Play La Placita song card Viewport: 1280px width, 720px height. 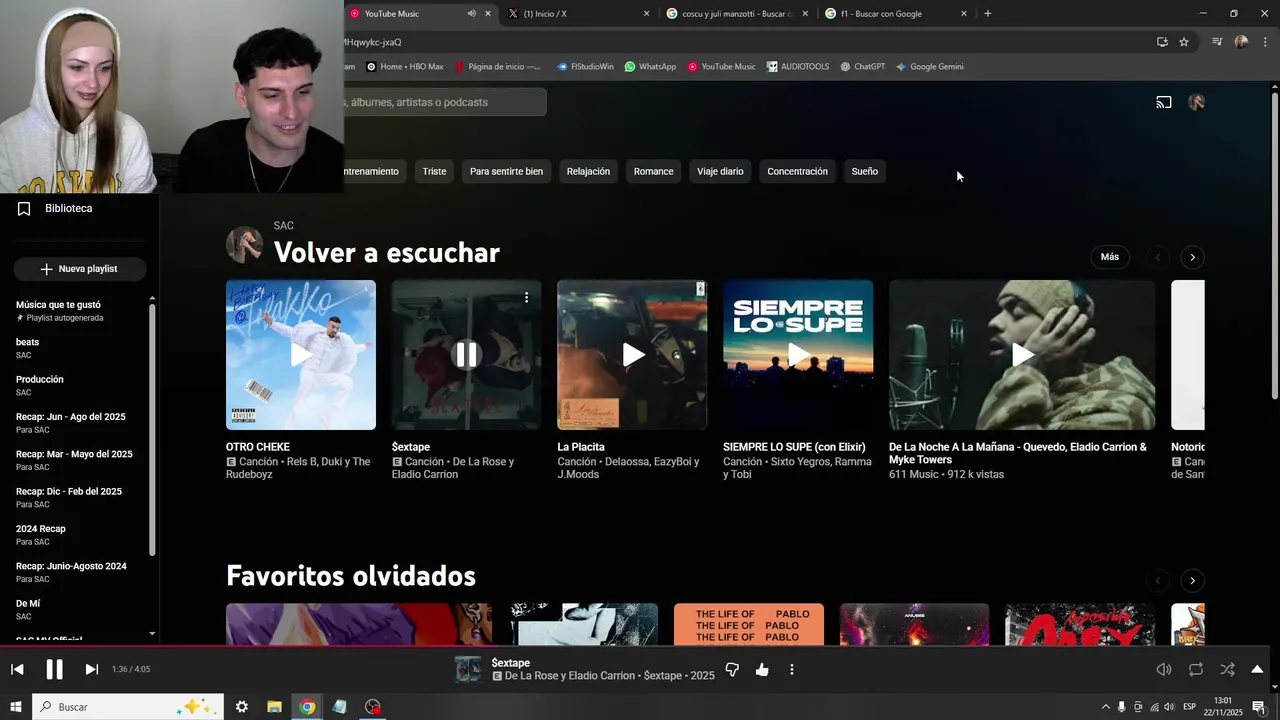click(x=632, y=355)
